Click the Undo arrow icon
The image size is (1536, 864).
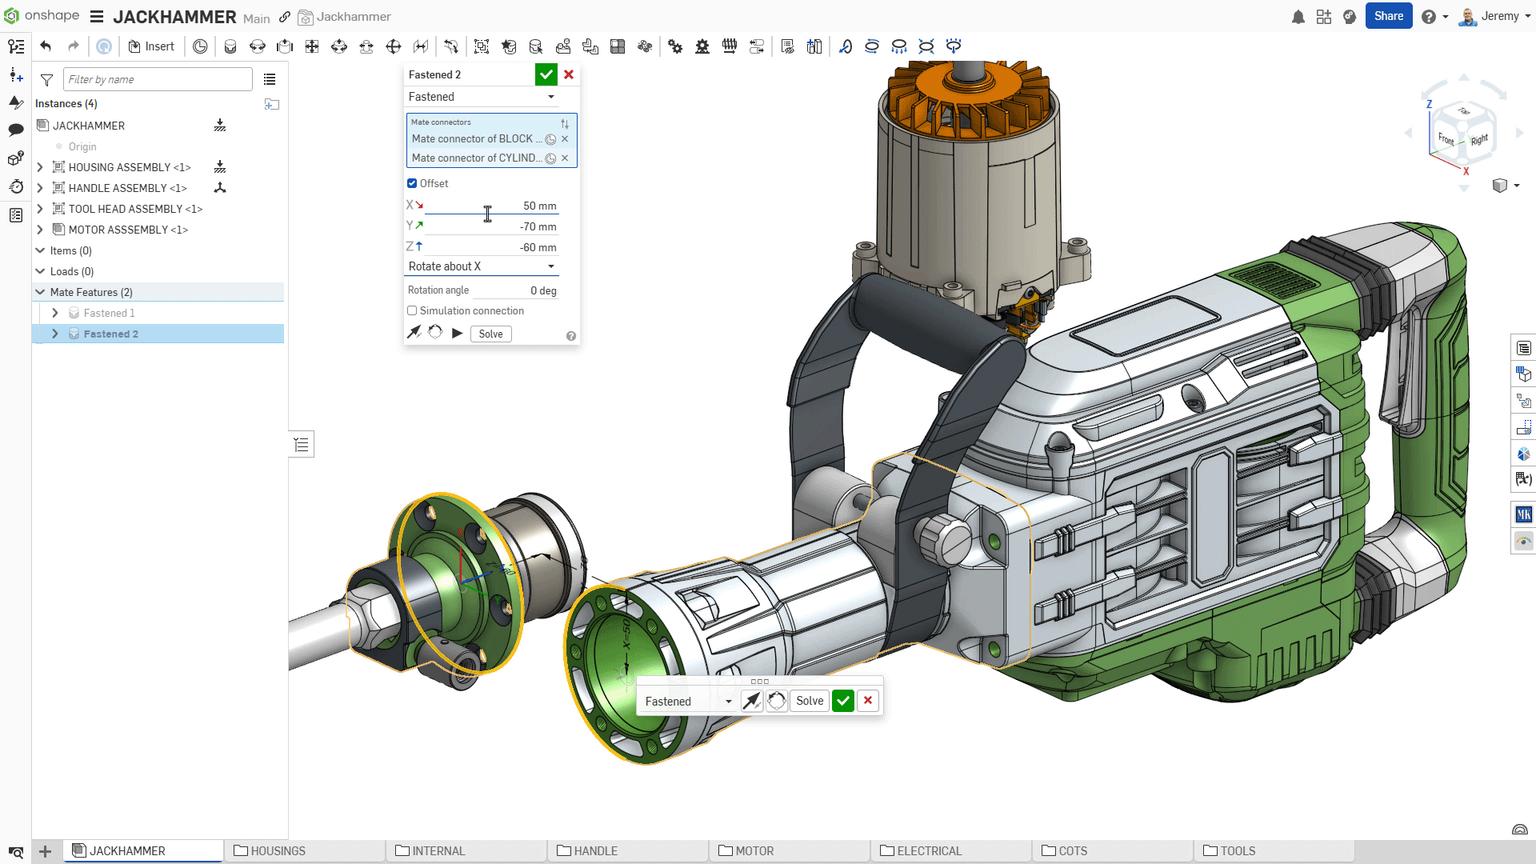pos(46,45)
